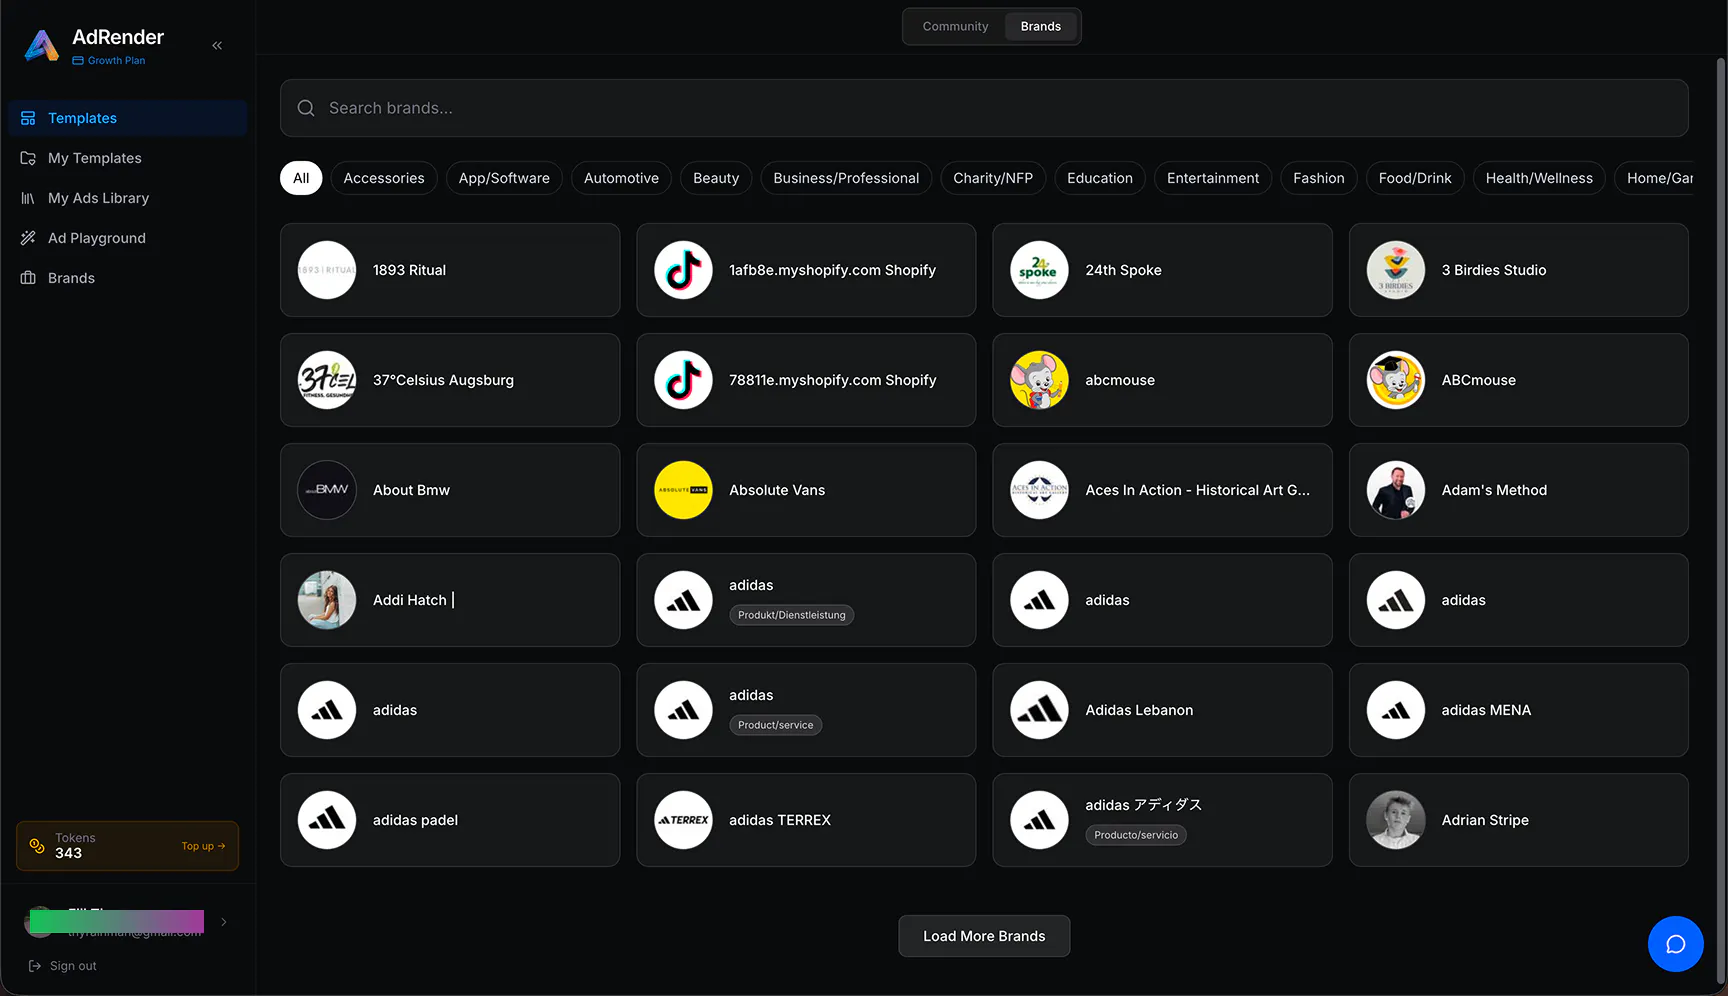Open the adidas Produkt/Dienstleistung logo
The height and width of the screenshot is (996, 1728).
[x=683, y=600]
